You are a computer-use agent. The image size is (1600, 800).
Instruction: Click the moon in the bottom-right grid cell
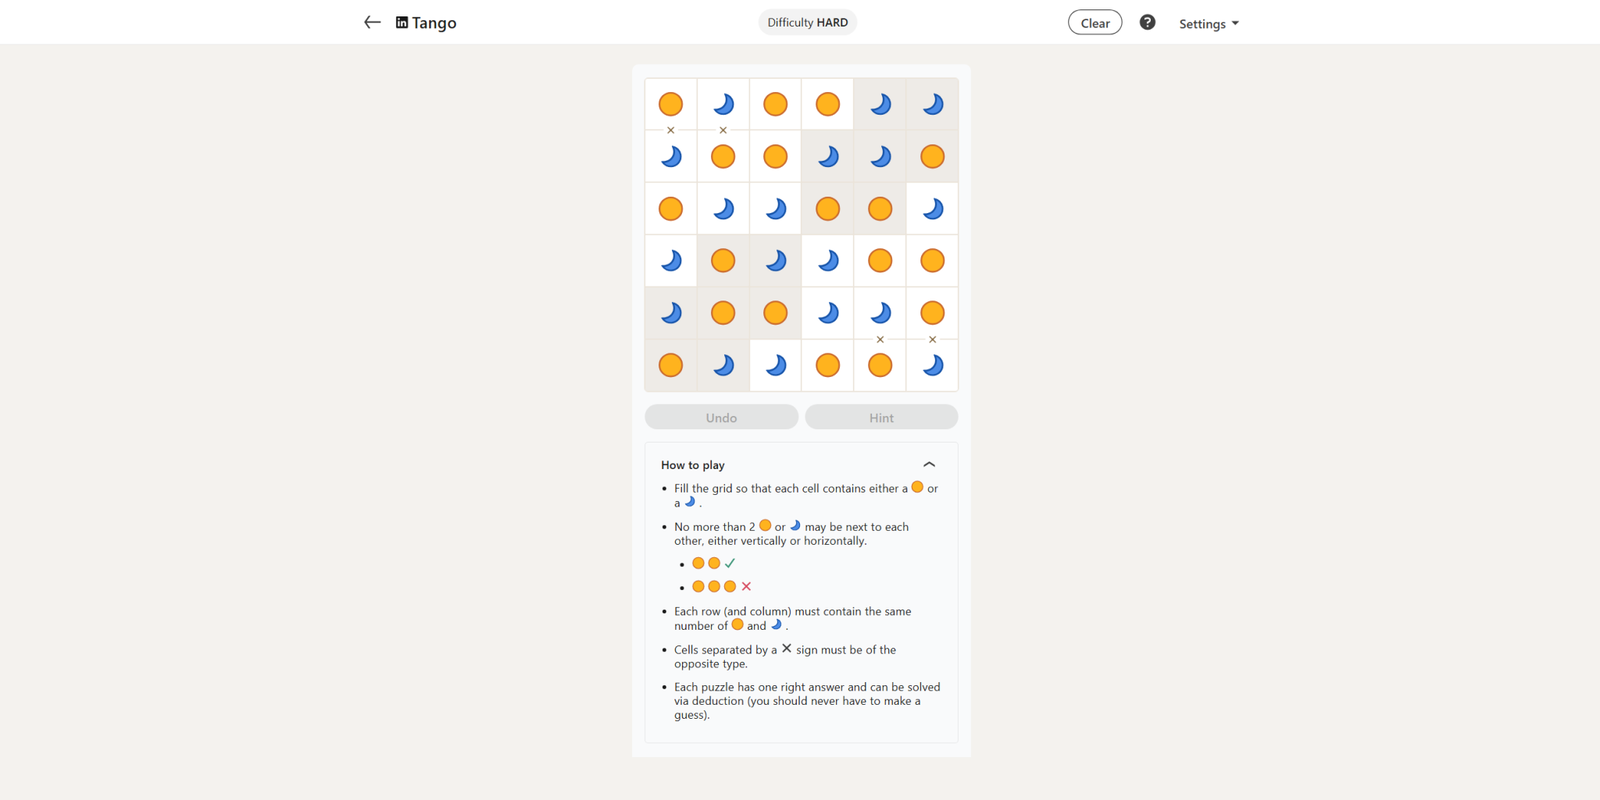click(x=932, y=365)
